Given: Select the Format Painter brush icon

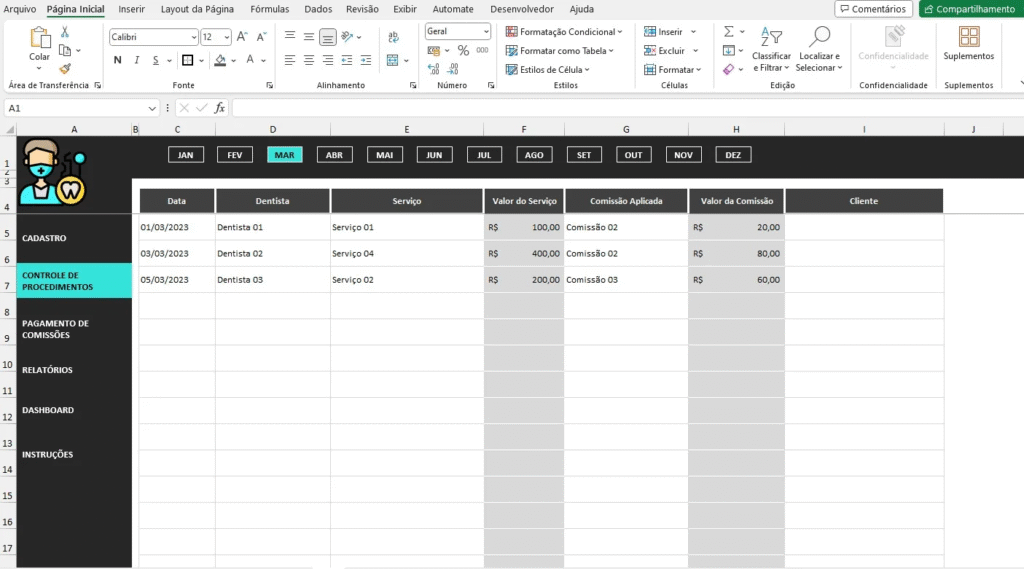Looking at the screenshot, I should pos(65,69).
